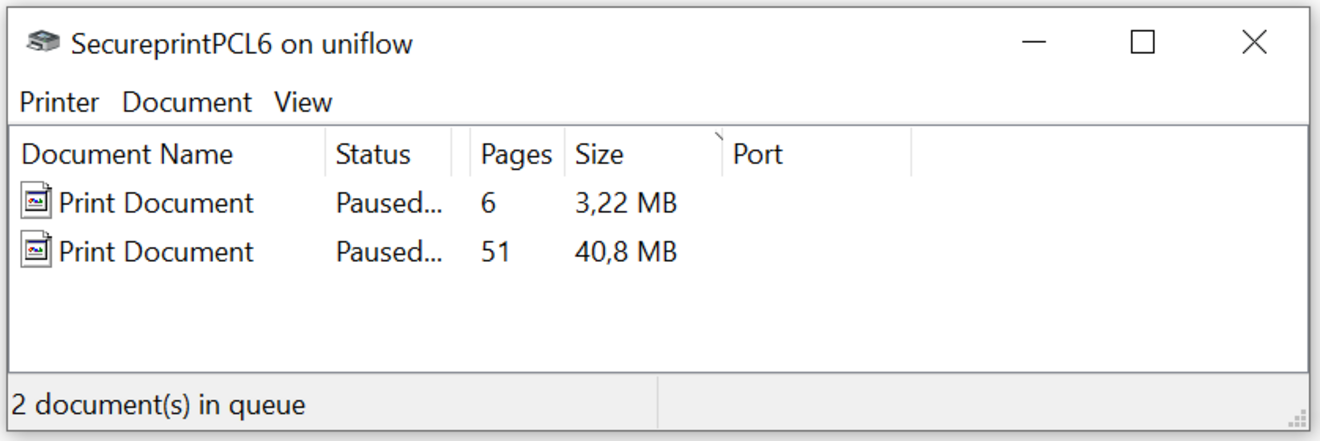Click the printer icon in the title bar
Screen dimensions: 1320x441
(x=43, y=43)
